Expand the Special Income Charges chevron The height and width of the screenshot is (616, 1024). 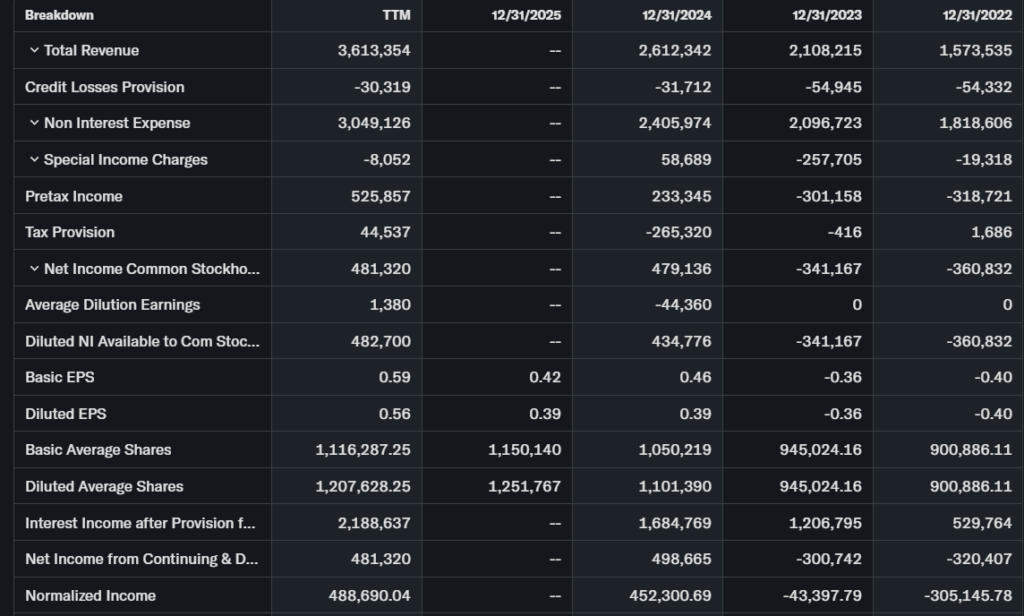click(34, 160)
